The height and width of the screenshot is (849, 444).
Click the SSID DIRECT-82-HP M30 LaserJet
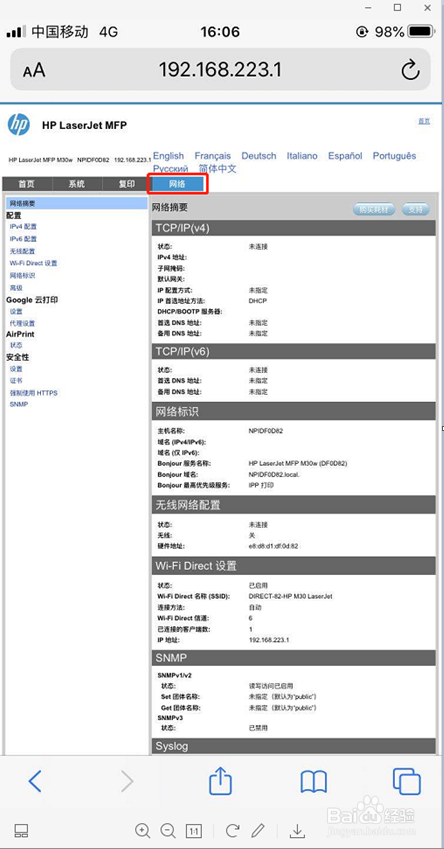[x=290, y=596]
